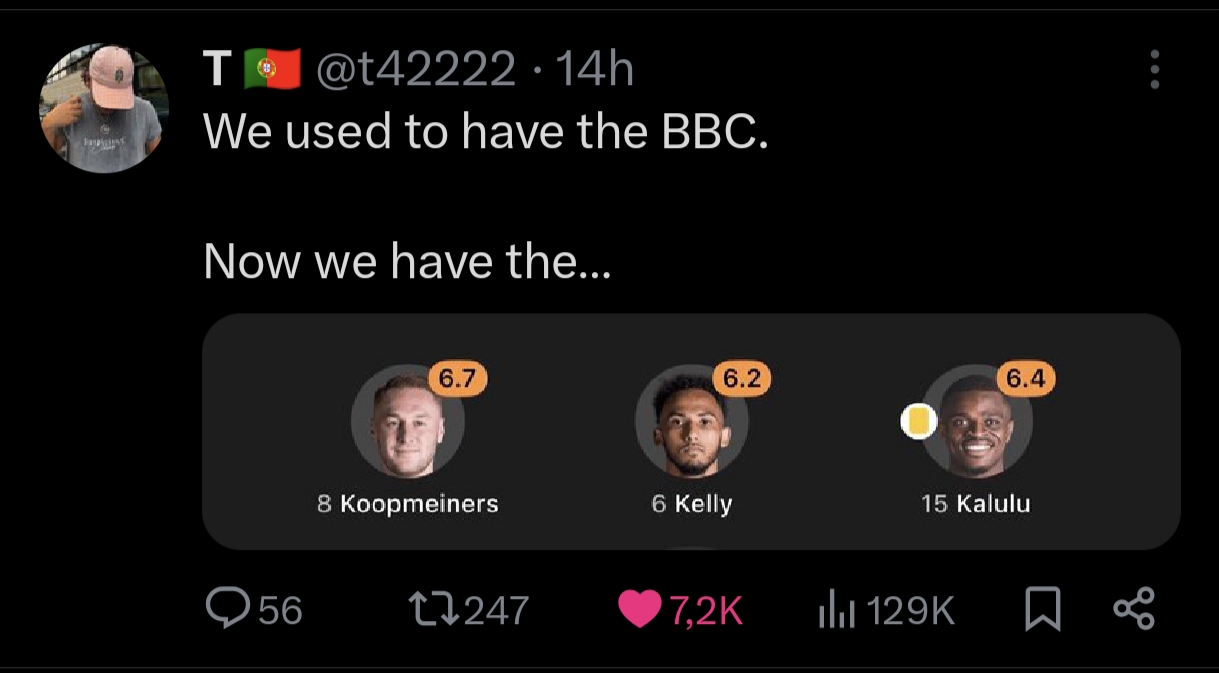Click the 6.2 rating badge
The width and height of the screenshot is (1219, 673).
[x=742, y=379]
